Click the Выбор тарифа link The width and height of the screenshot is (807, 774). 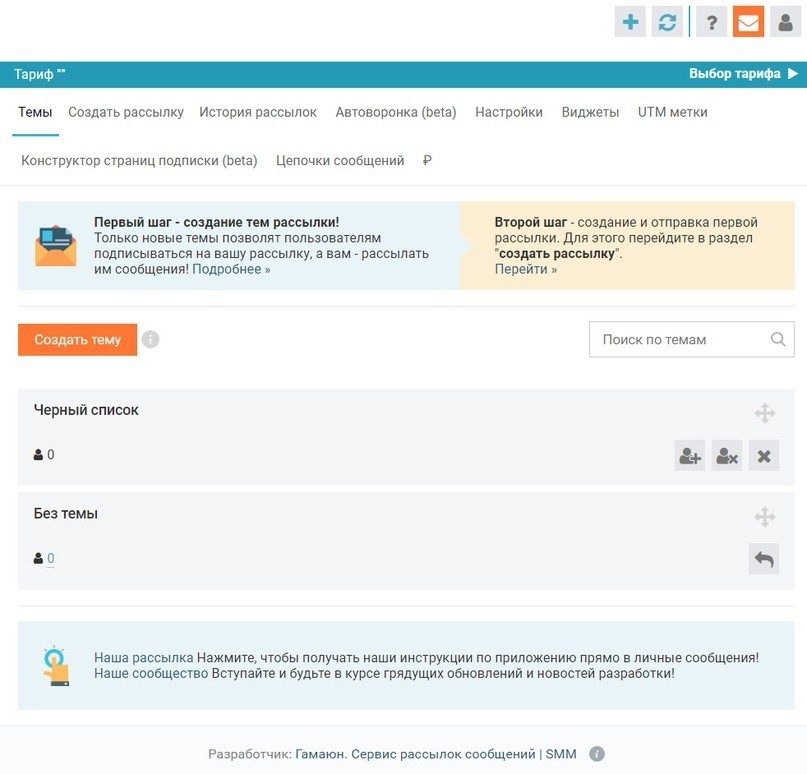(734, 74)
